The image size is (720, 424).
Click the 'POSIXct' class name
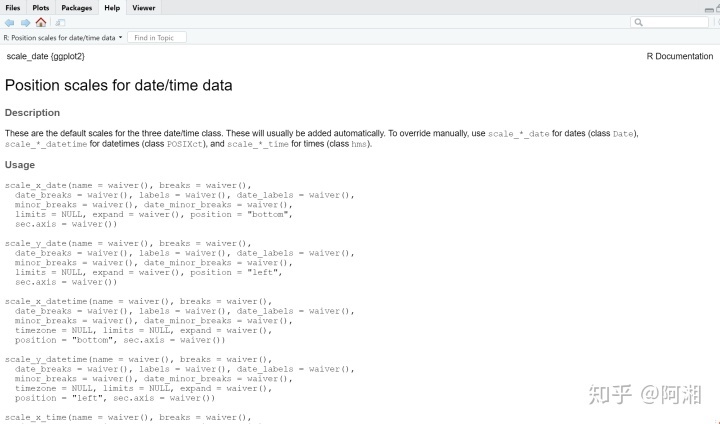(185, 144)
